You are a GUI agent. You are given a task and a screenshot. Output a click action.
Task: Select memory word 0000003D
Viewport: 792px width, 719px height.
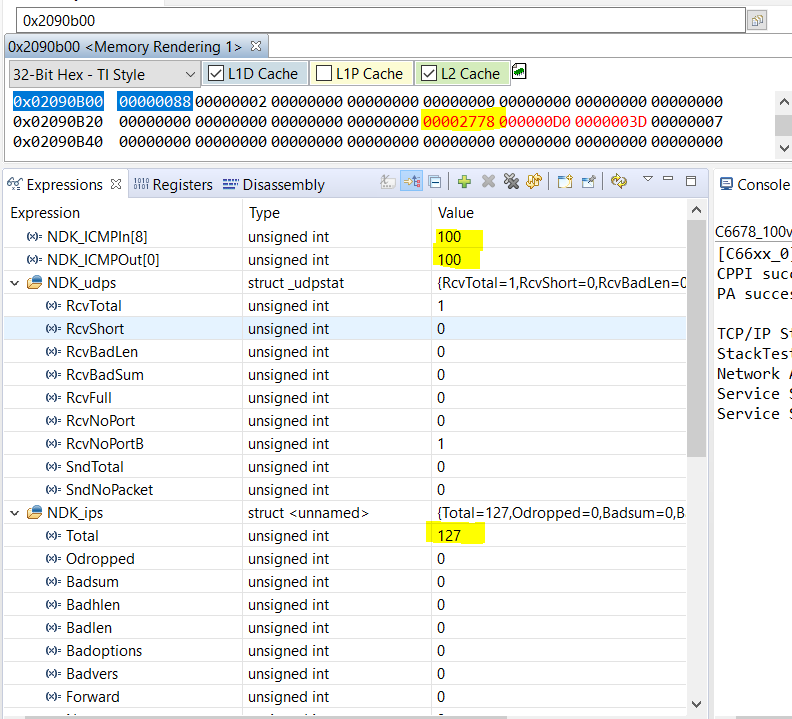(611, 122)
